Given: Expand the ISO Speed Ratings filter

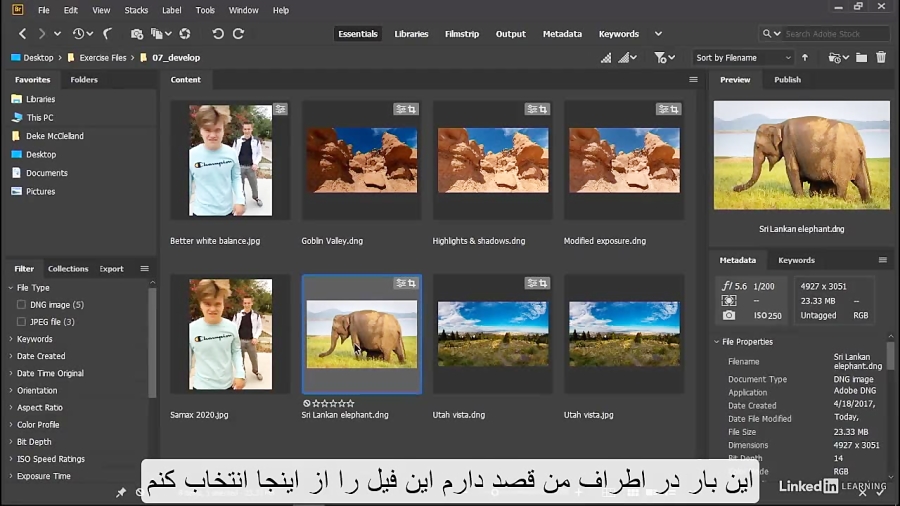Looking at the screenshot, I should pos(11,459).
